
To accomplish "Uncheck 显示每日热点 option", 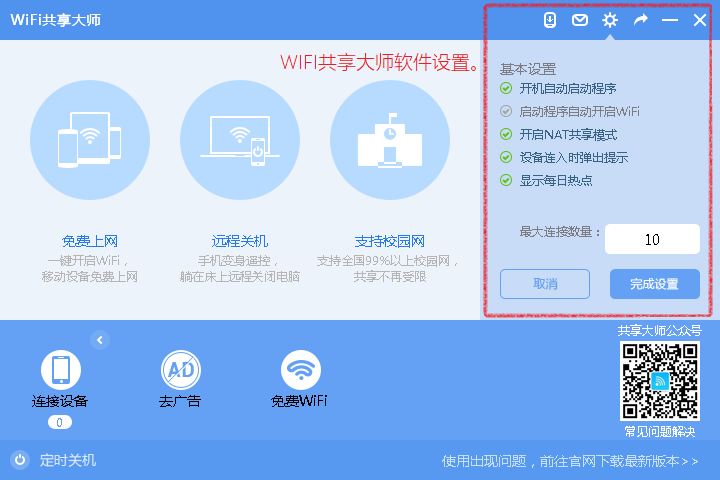I will coord(506,180).
